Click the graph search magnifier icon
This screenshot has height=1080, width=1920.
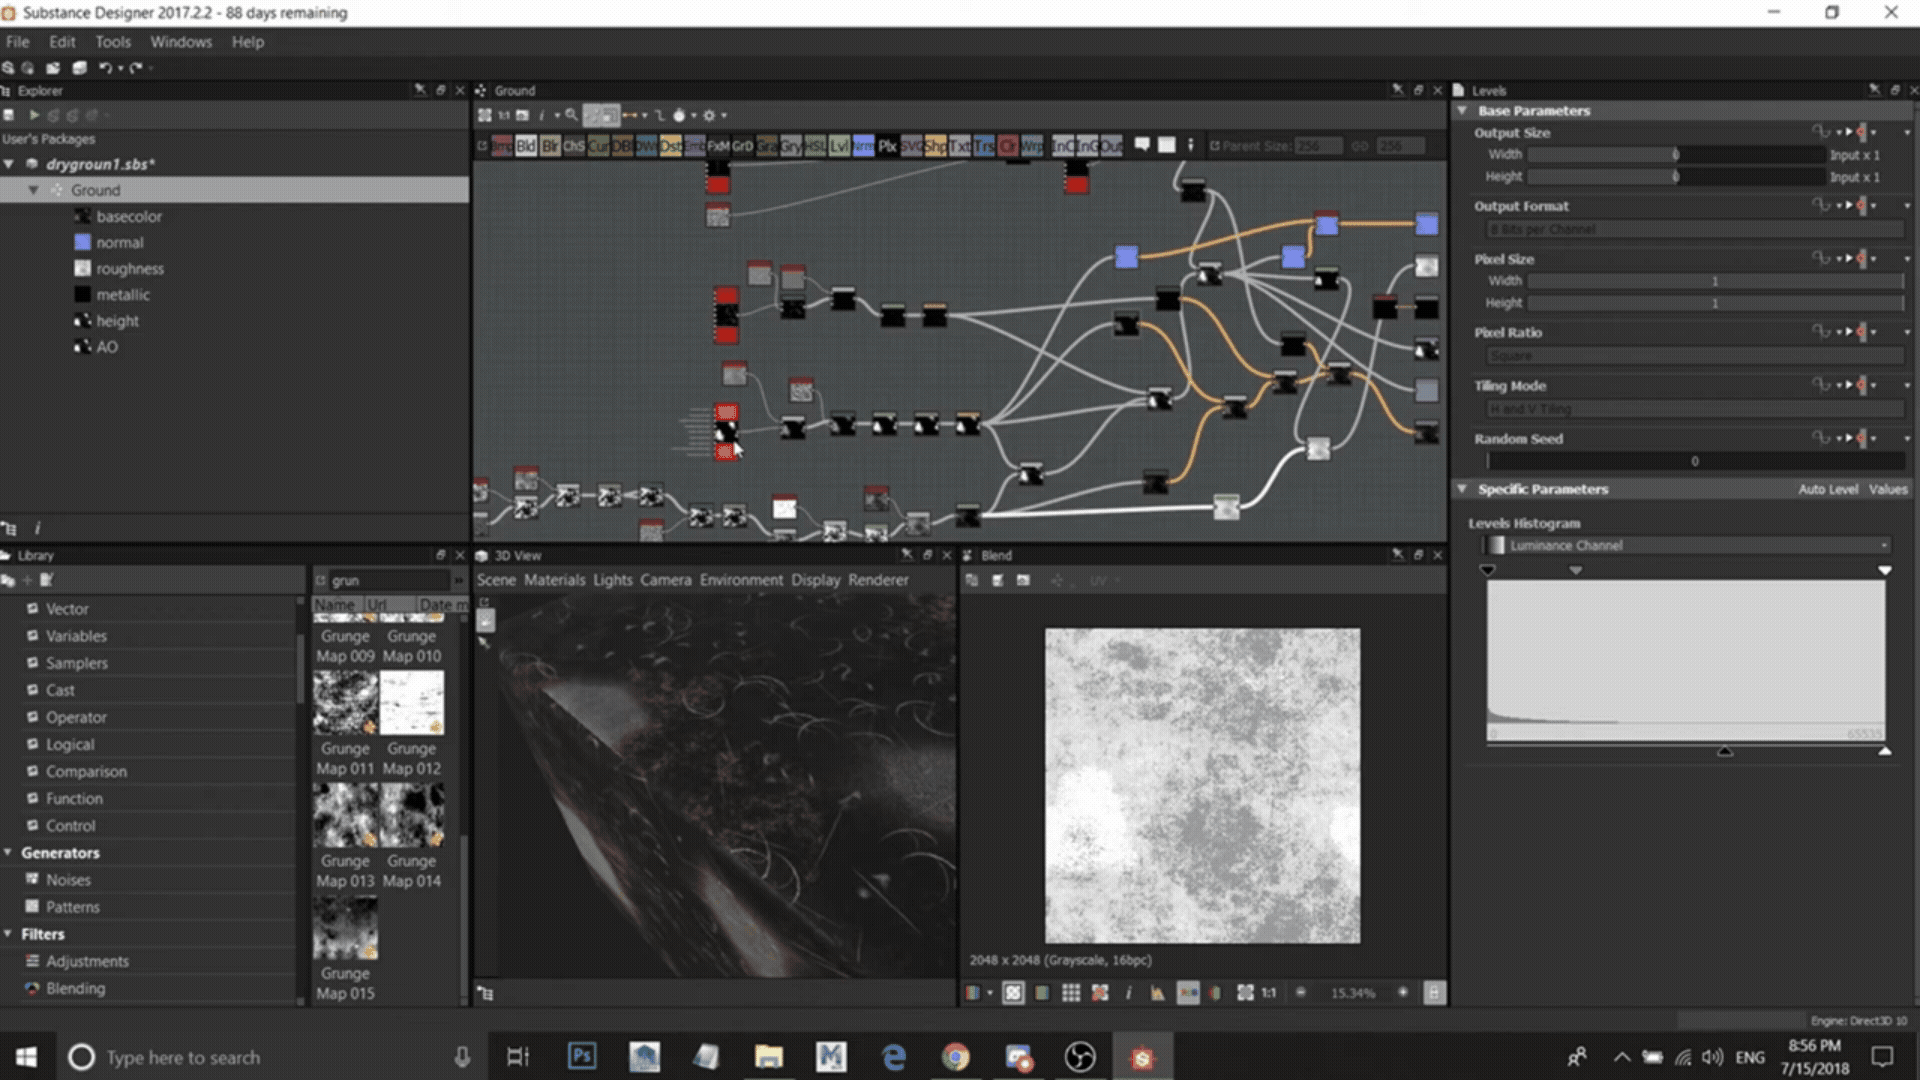click(x=571, y=115)
